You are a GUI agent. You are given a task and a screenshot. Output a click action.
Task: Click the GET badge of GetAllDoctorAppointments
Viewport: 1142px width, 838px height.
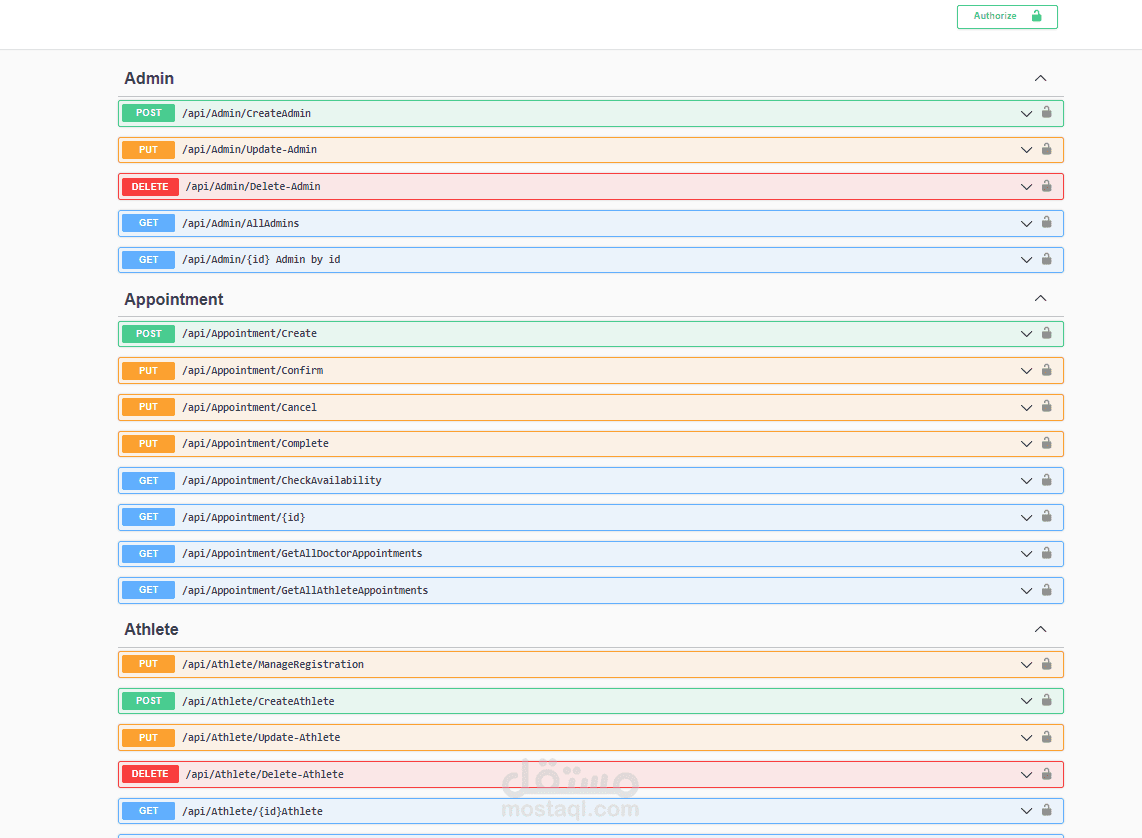(149, 554)
